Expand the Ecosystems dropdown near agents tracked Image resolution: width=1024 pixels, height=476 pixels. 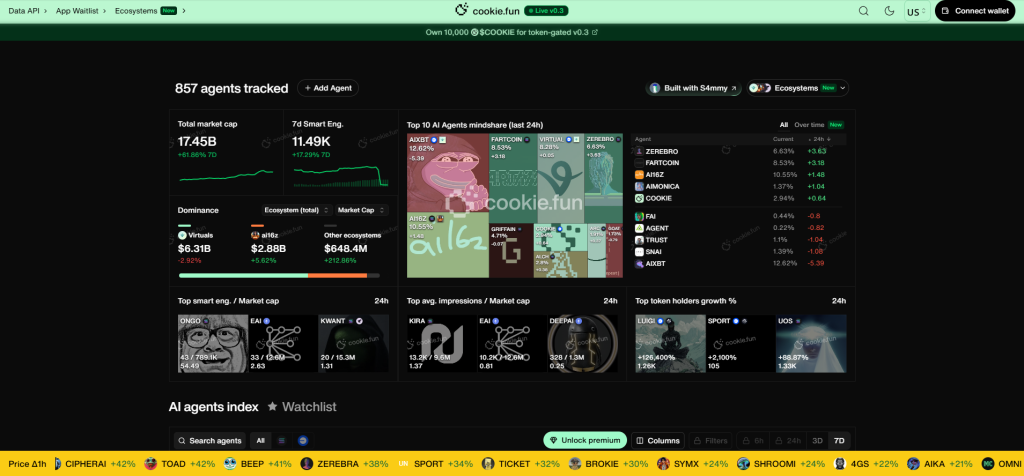(798, 88)
